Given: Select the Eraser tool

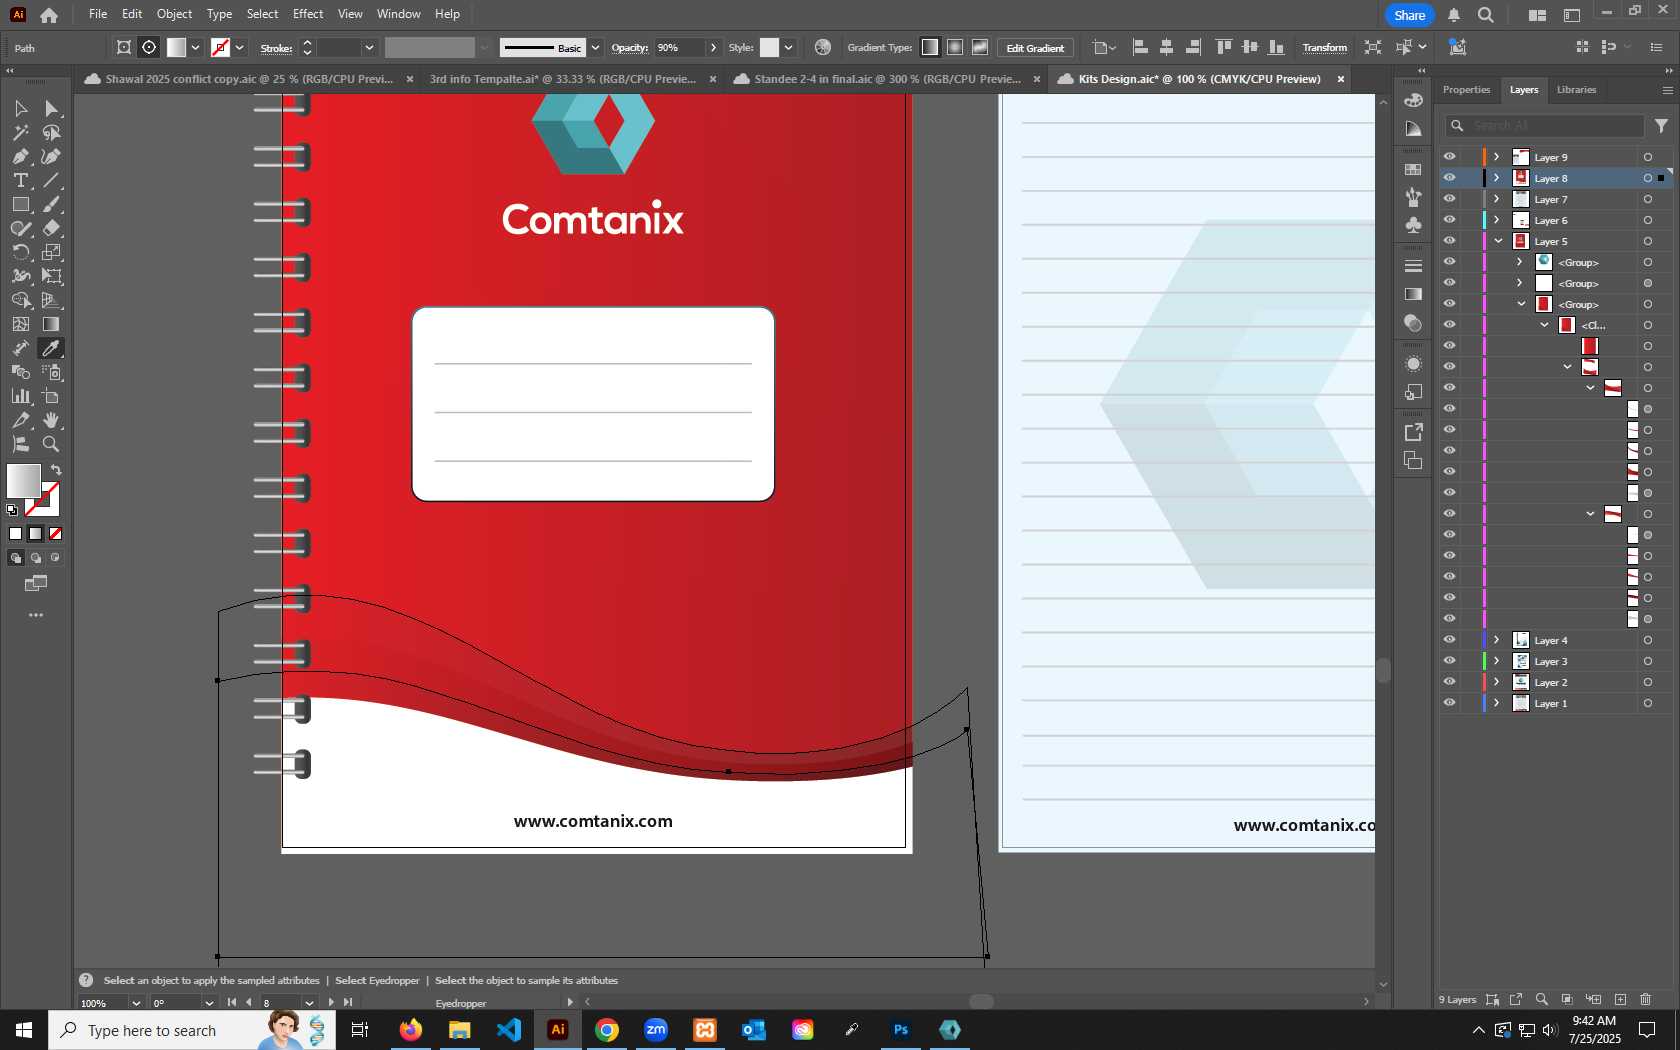Looking at the screenshot, I should point(52,228).
